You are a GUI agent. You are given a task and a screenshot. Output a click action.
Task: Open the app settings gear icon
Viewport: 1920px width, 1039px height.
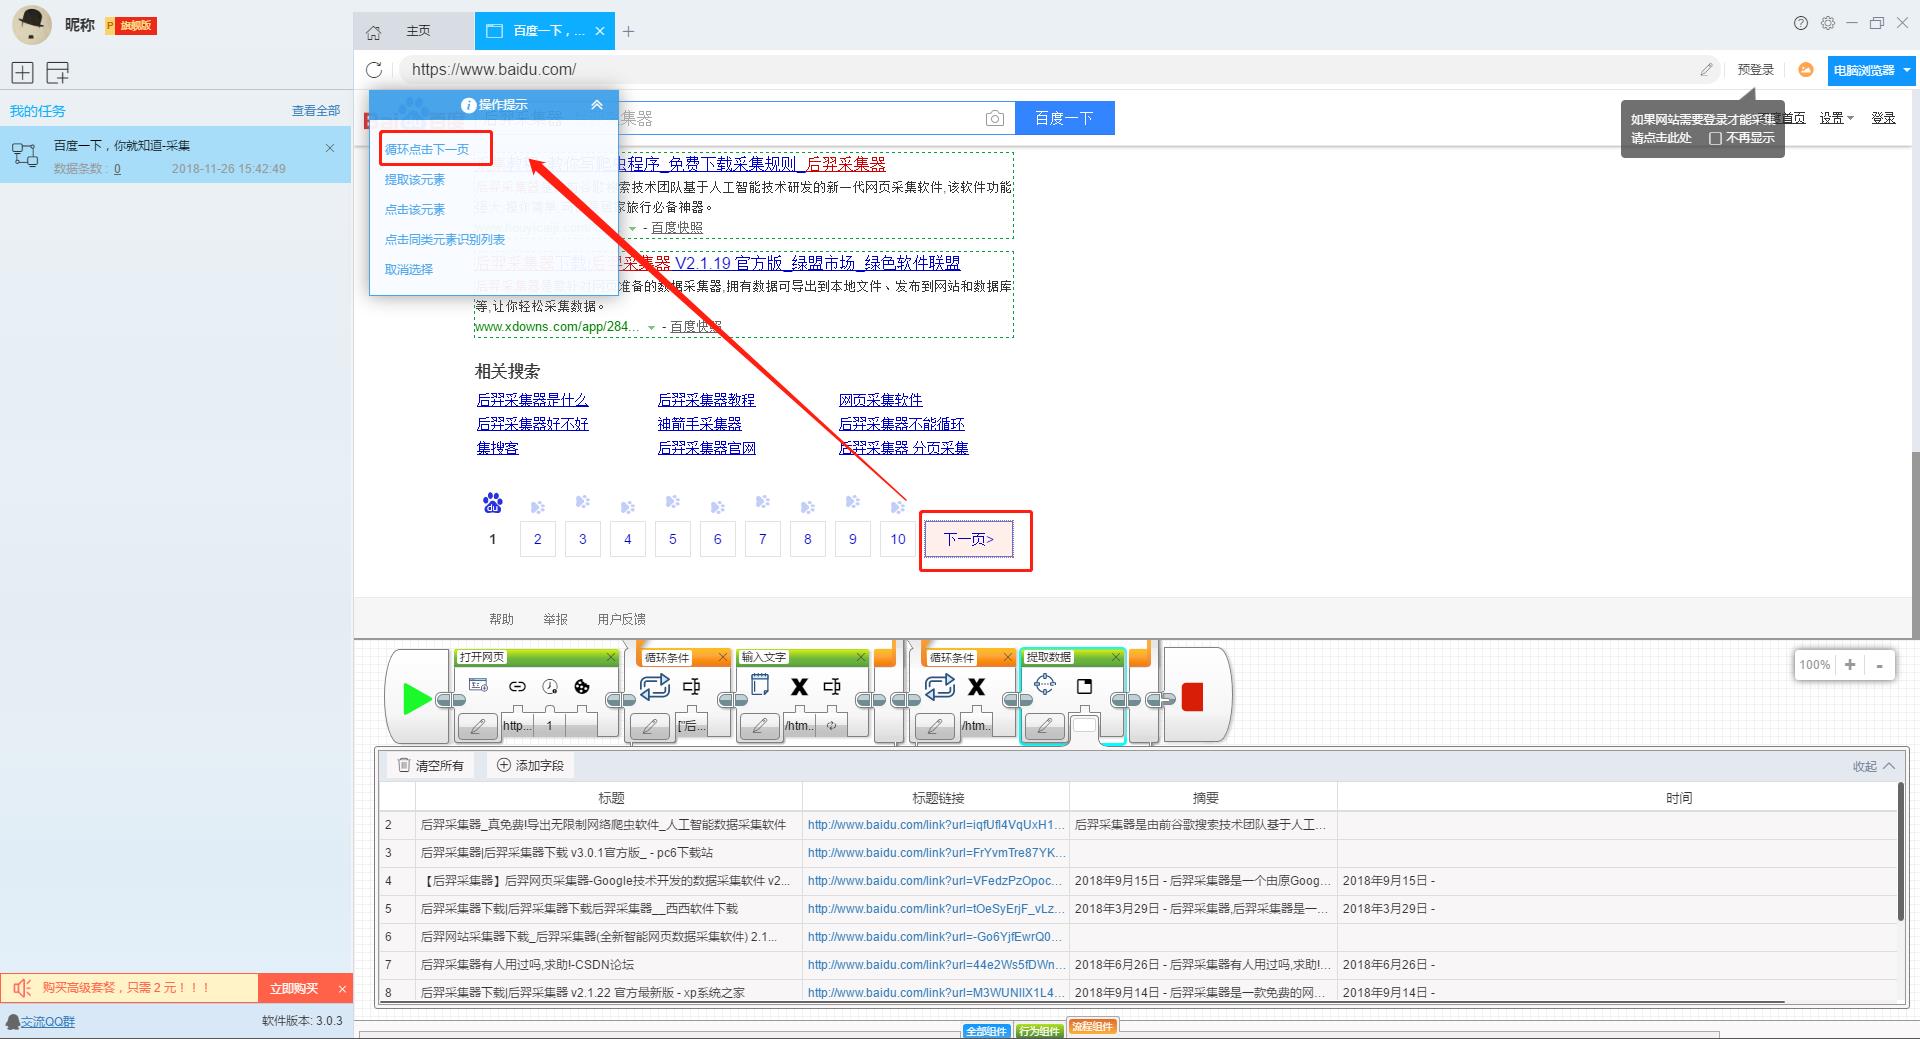(1828, 23)
